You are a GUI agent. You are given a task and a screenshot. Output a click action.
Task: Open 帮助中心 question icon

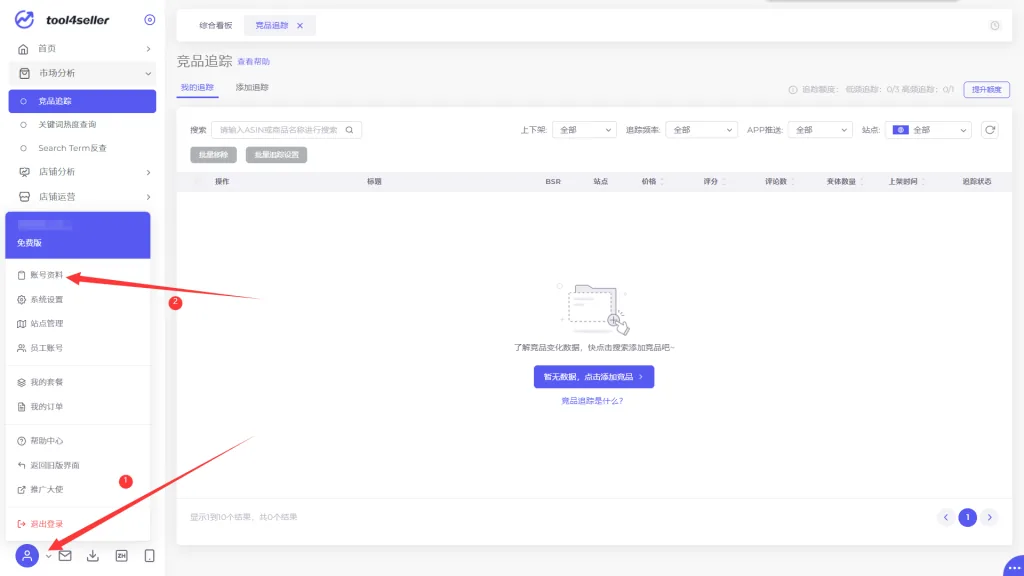pos(22,441)
